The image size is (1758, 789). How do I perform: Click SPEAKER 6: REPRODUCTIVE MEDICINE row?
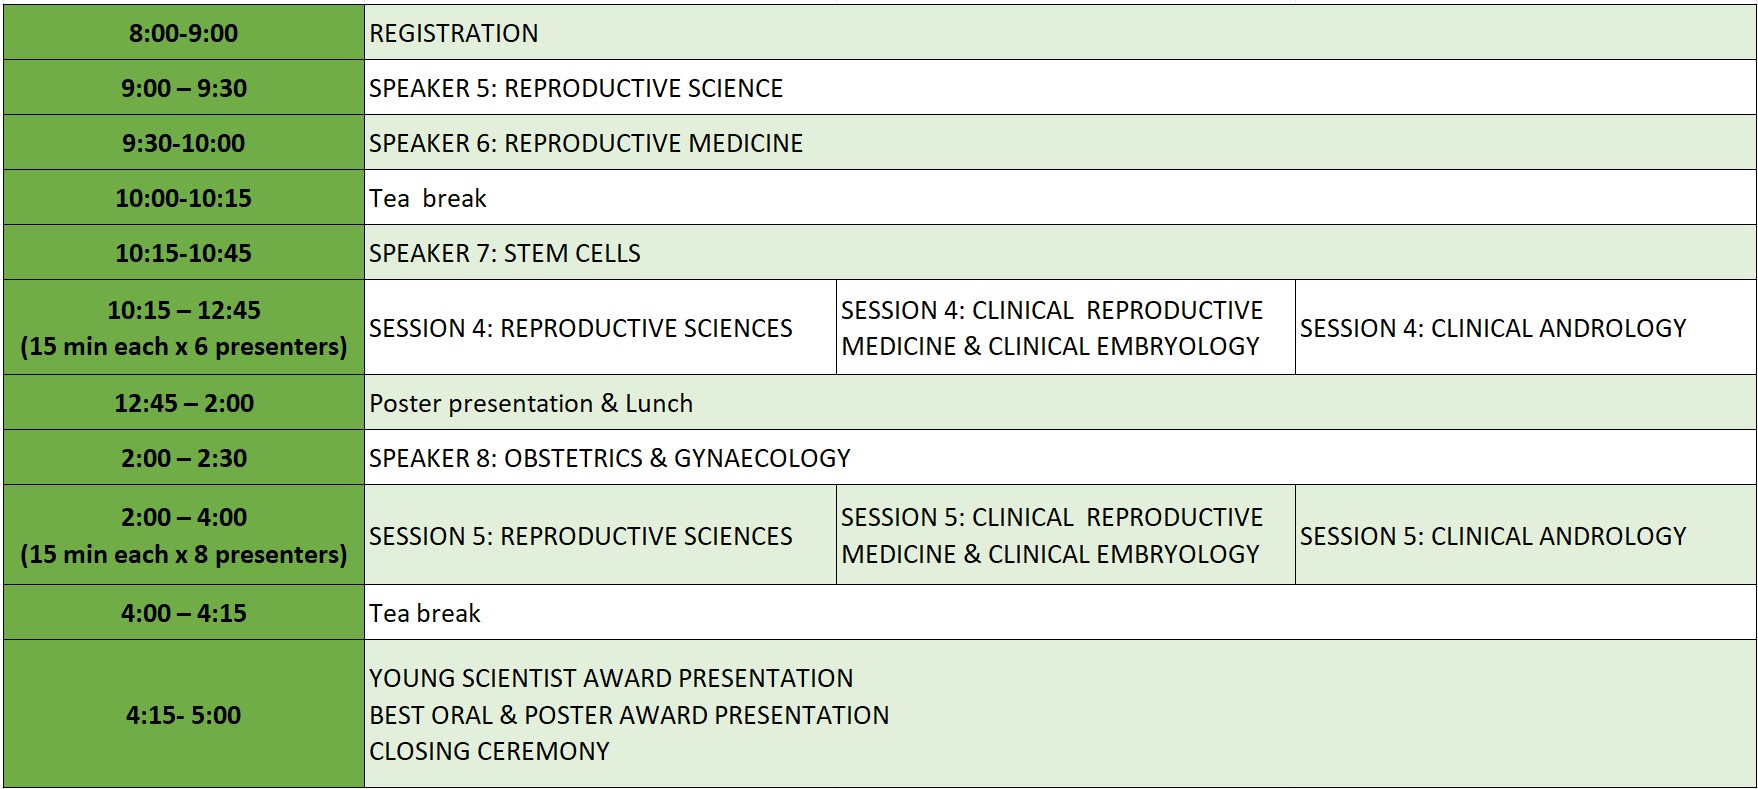pyautogui.click(x=585, y=143)
